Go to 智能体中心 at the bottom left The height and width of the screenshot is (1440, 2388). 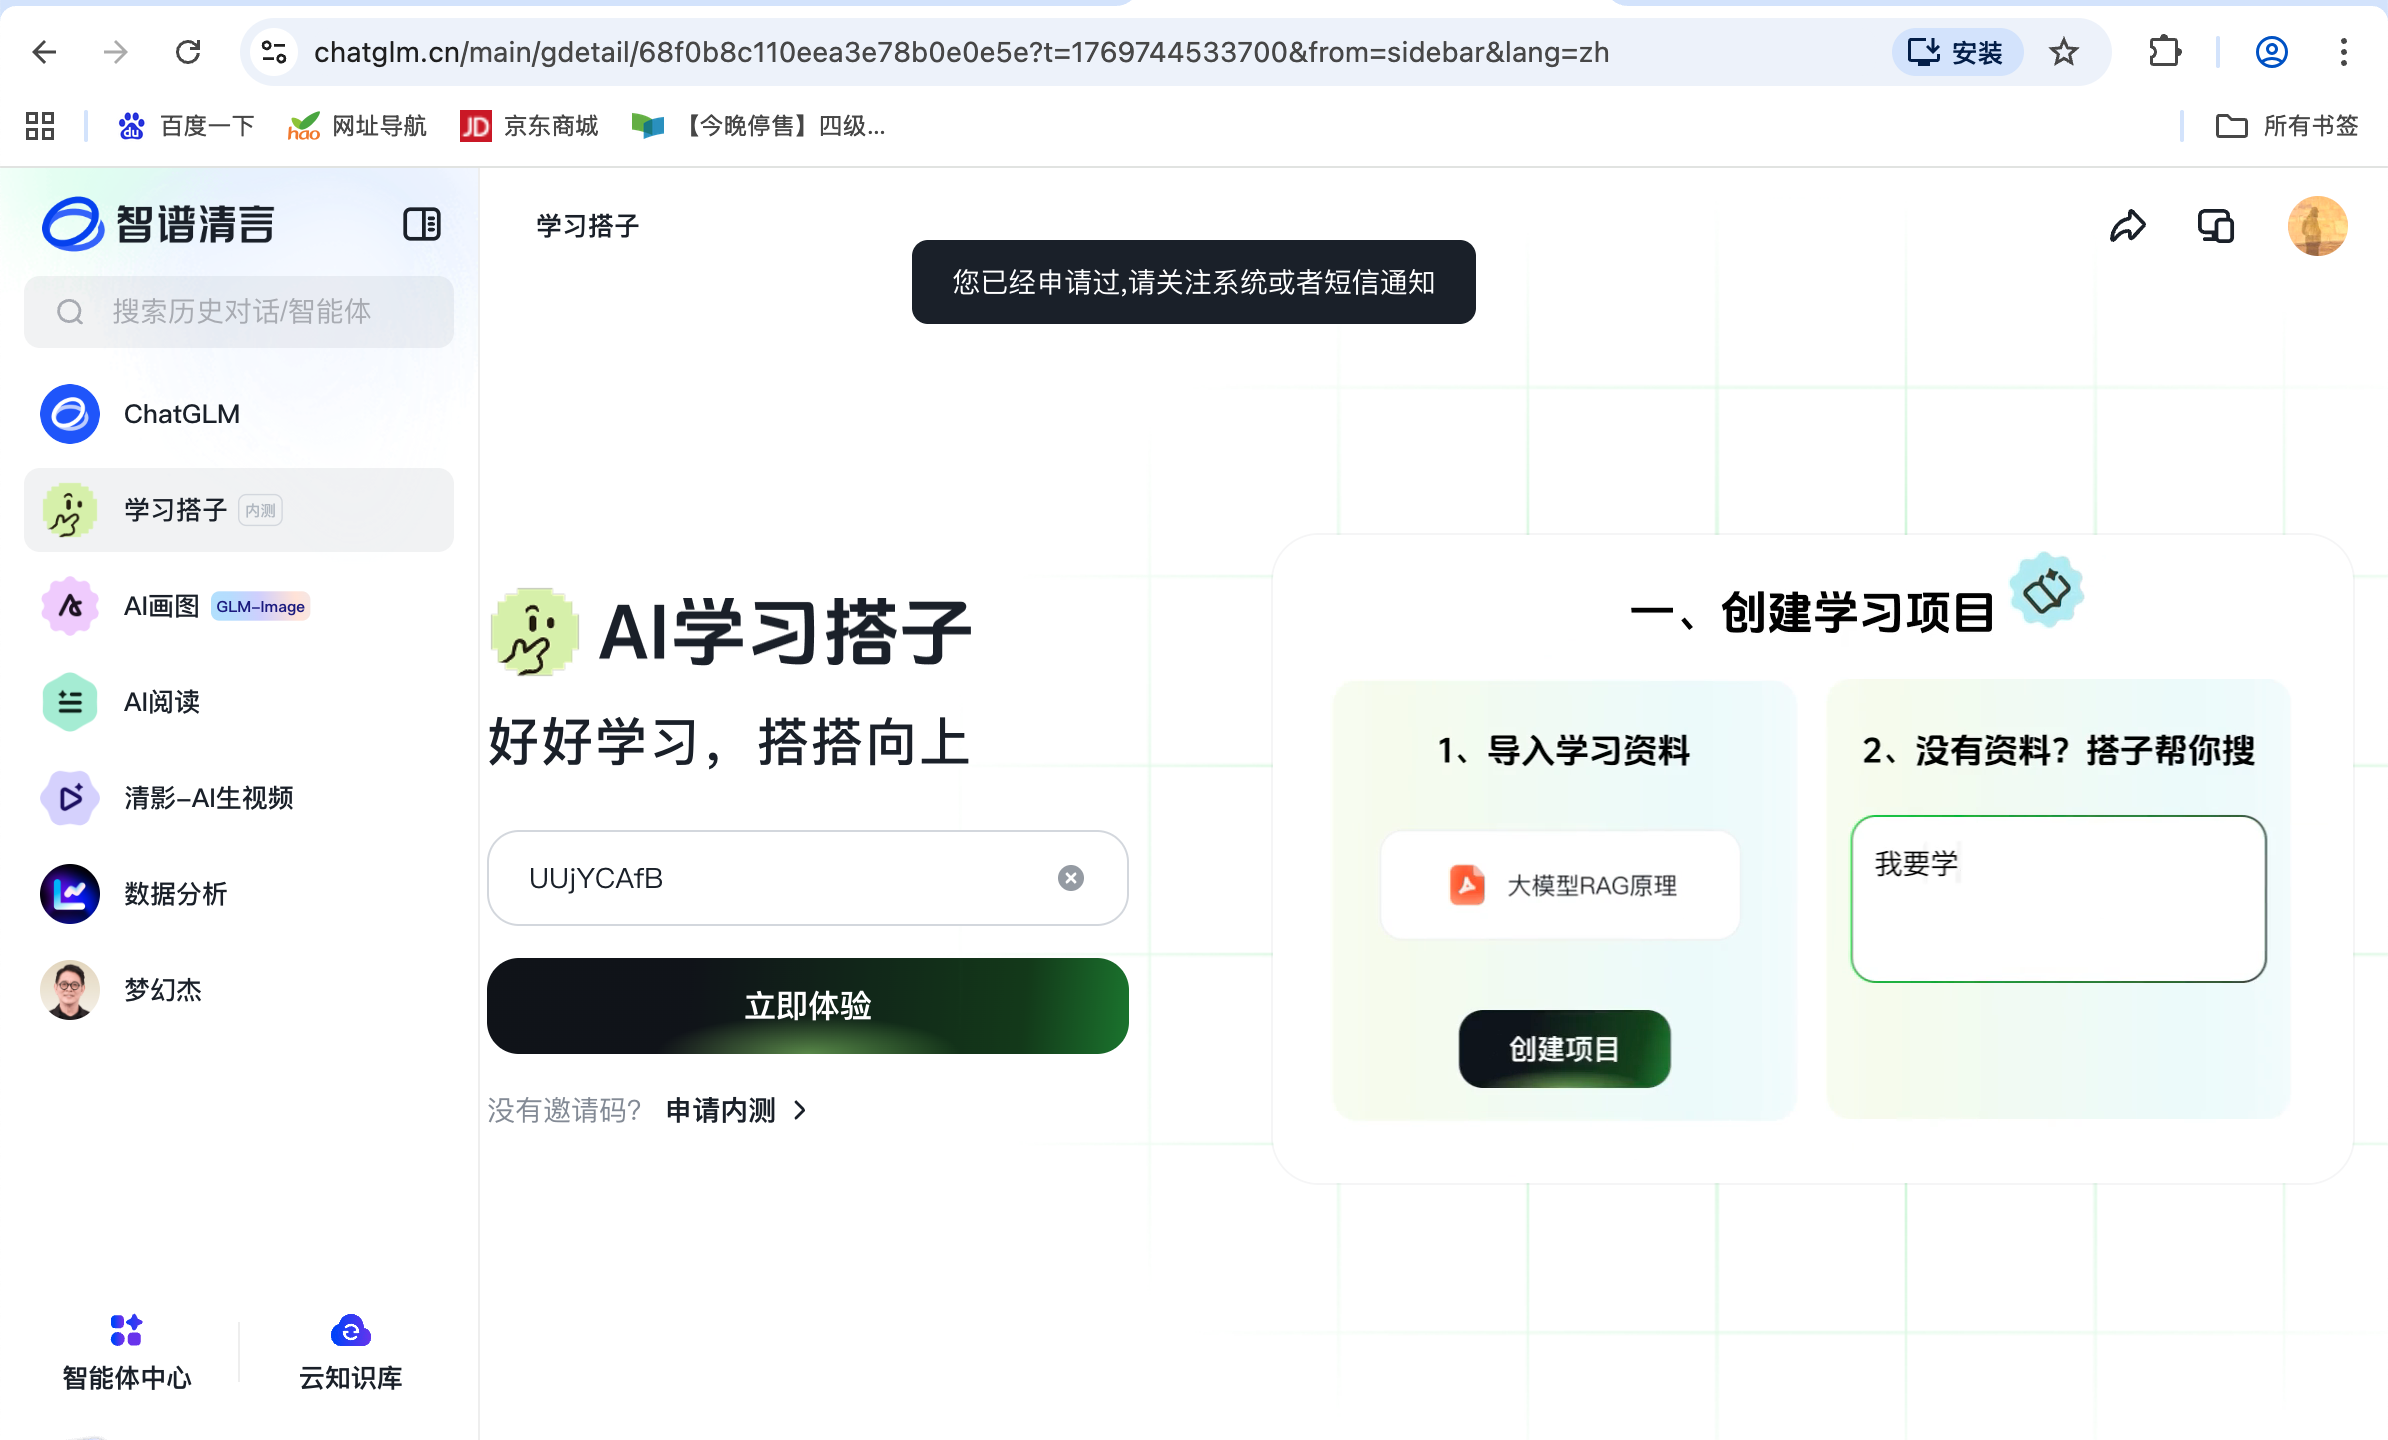click(126, 1352)
